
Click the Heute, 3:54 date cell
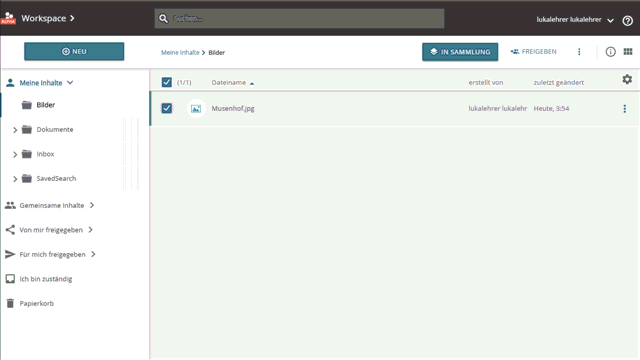pyautogui.click(x=551, y=109)
